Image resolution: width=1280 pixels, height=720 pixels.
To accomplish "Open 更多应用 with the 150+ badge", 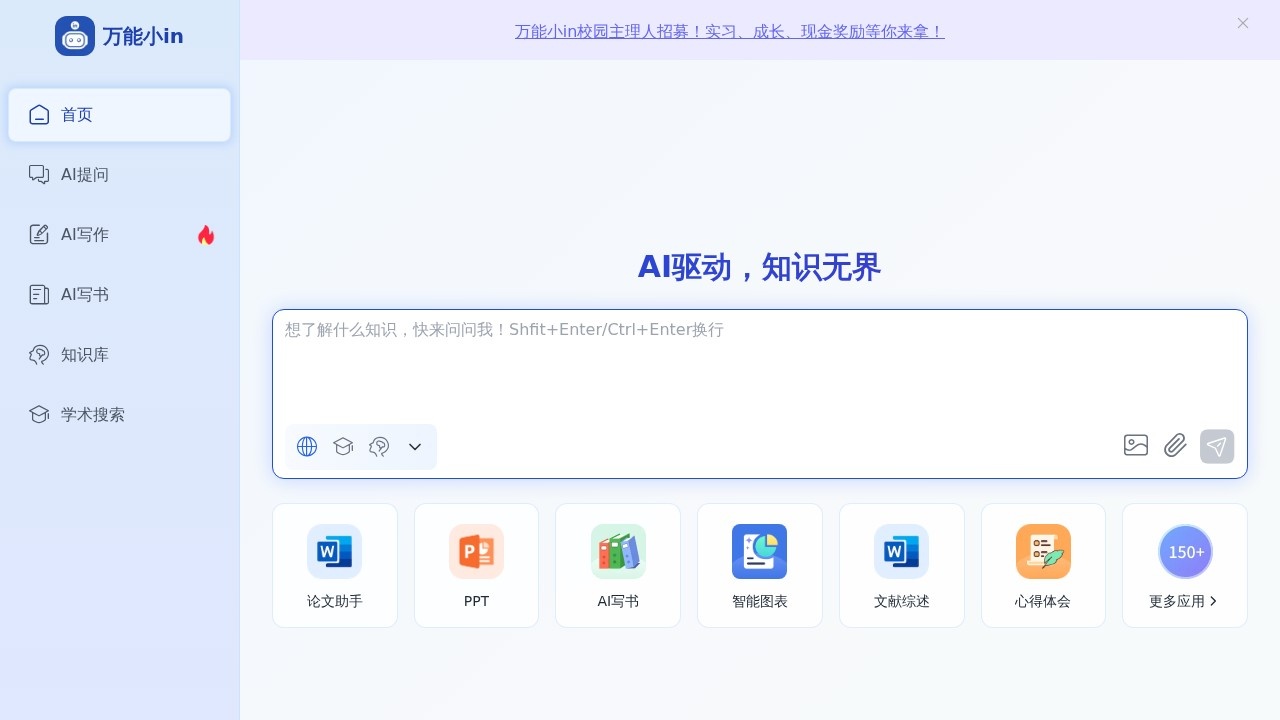I will tap(1185, 551).
